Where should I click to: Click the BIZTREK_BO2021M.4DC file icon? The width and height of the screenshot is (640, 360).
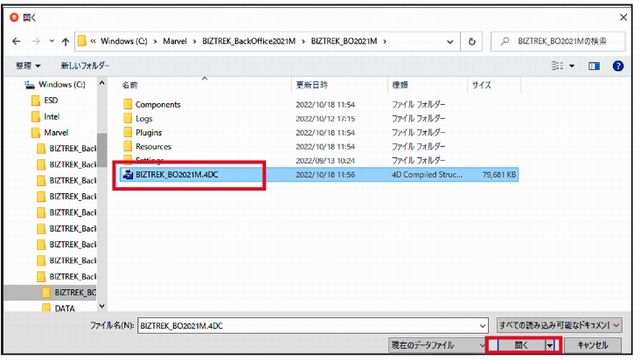(128, 175)
